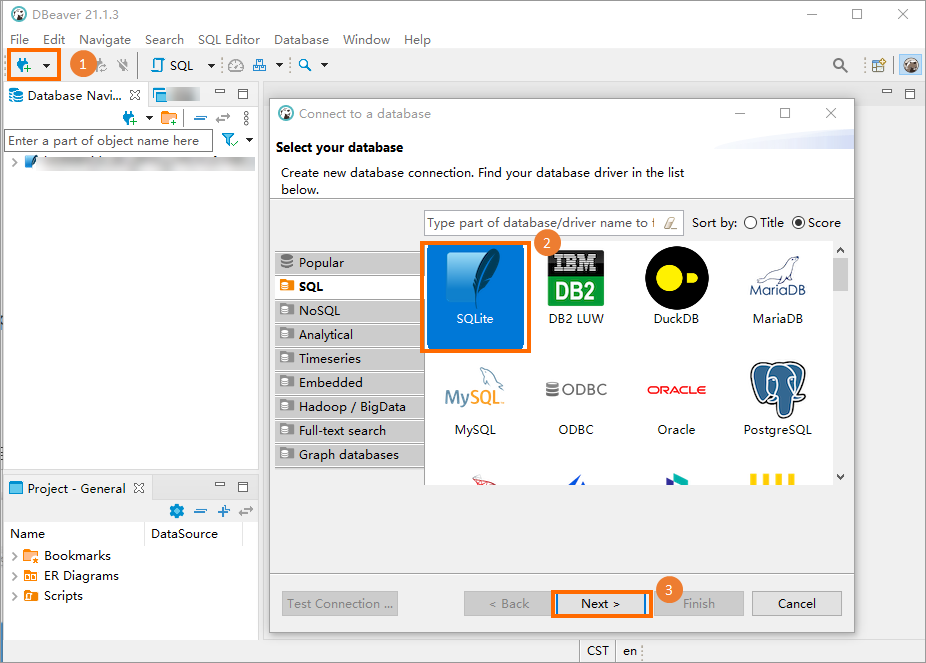Open the filter settings dropdown arrow
The image size is (926, 663).
pyautogui.click(x=249, y=140)
